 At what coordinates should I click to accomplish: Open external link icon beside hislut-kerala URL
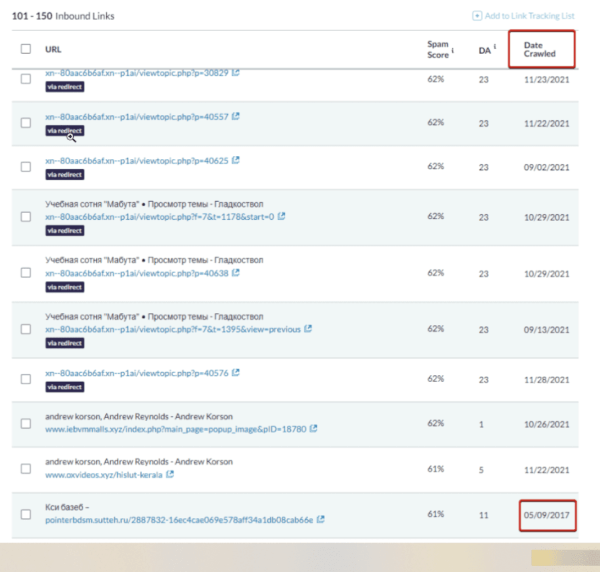click(170, 474)
